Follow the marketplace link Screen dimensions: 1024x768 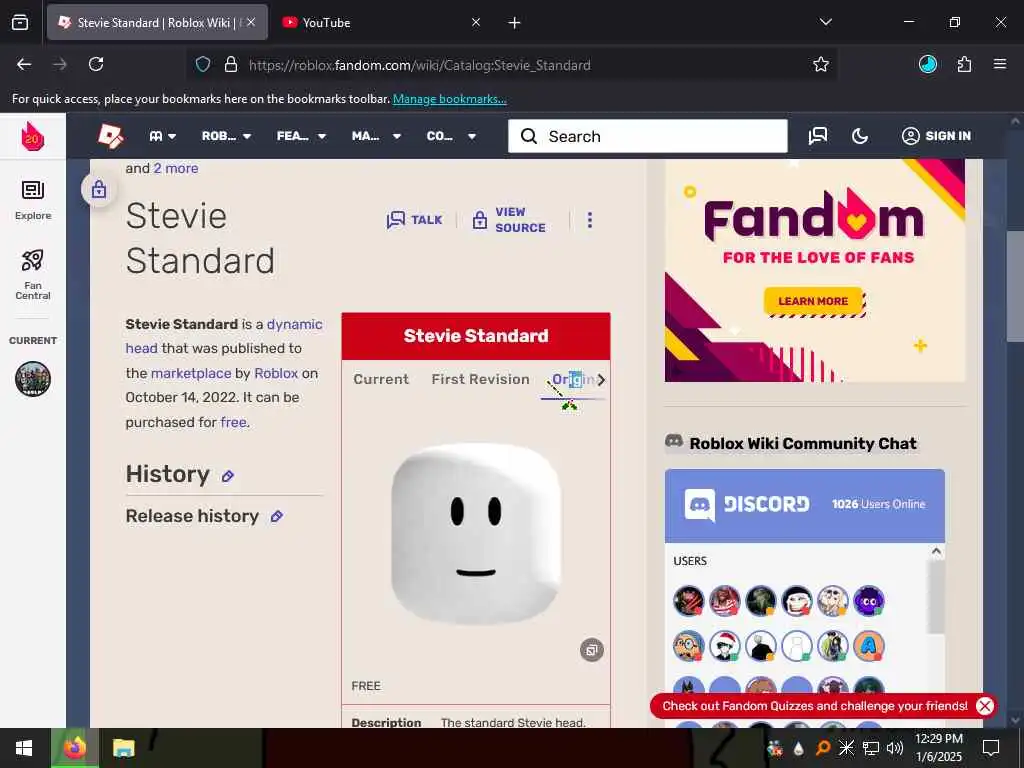point(191,373)
